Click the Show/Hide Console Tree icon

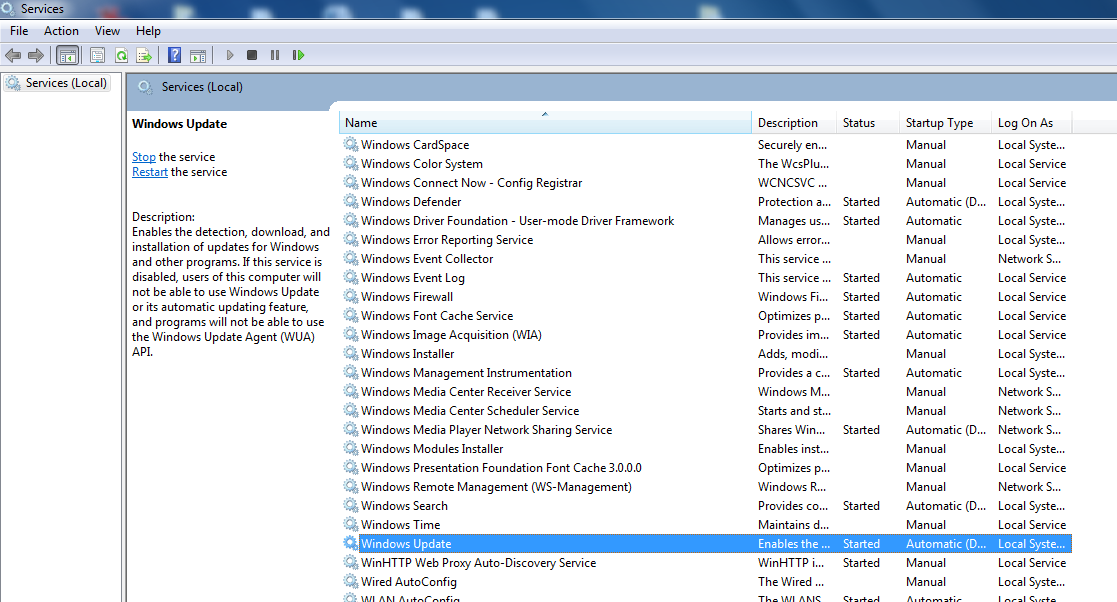(68, 55)
